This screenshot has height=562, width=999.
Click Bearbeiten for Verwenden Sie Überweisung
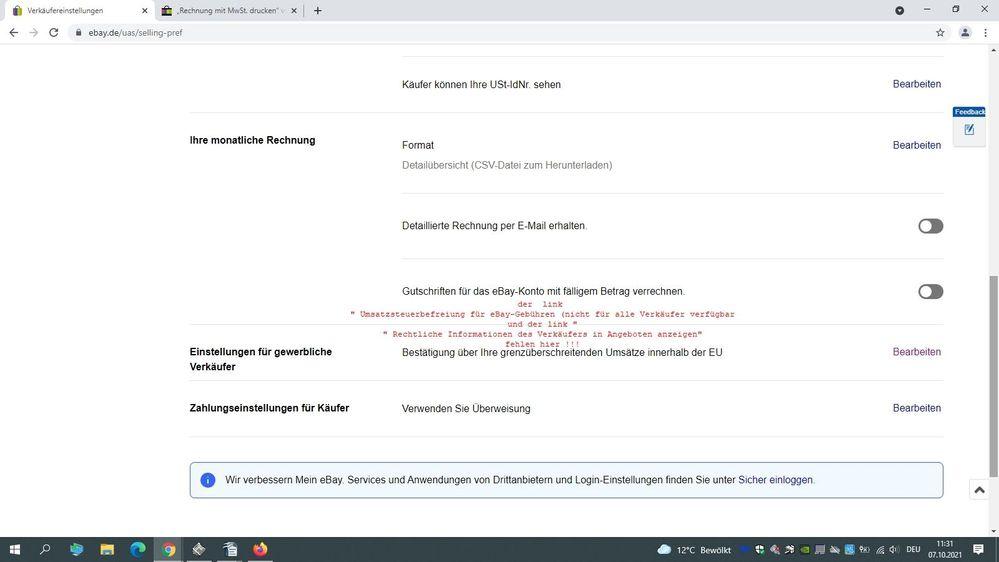click(916, 408)
